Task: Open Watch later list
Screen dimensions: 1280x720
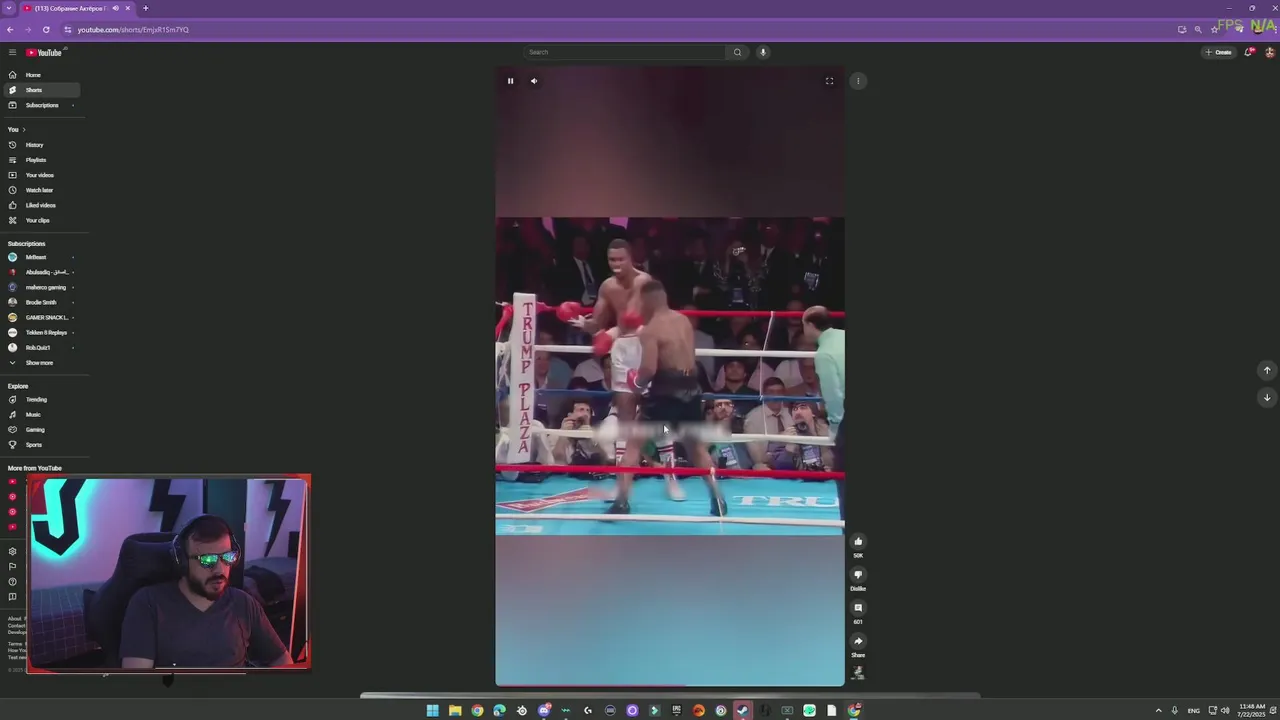Action: 40,190
